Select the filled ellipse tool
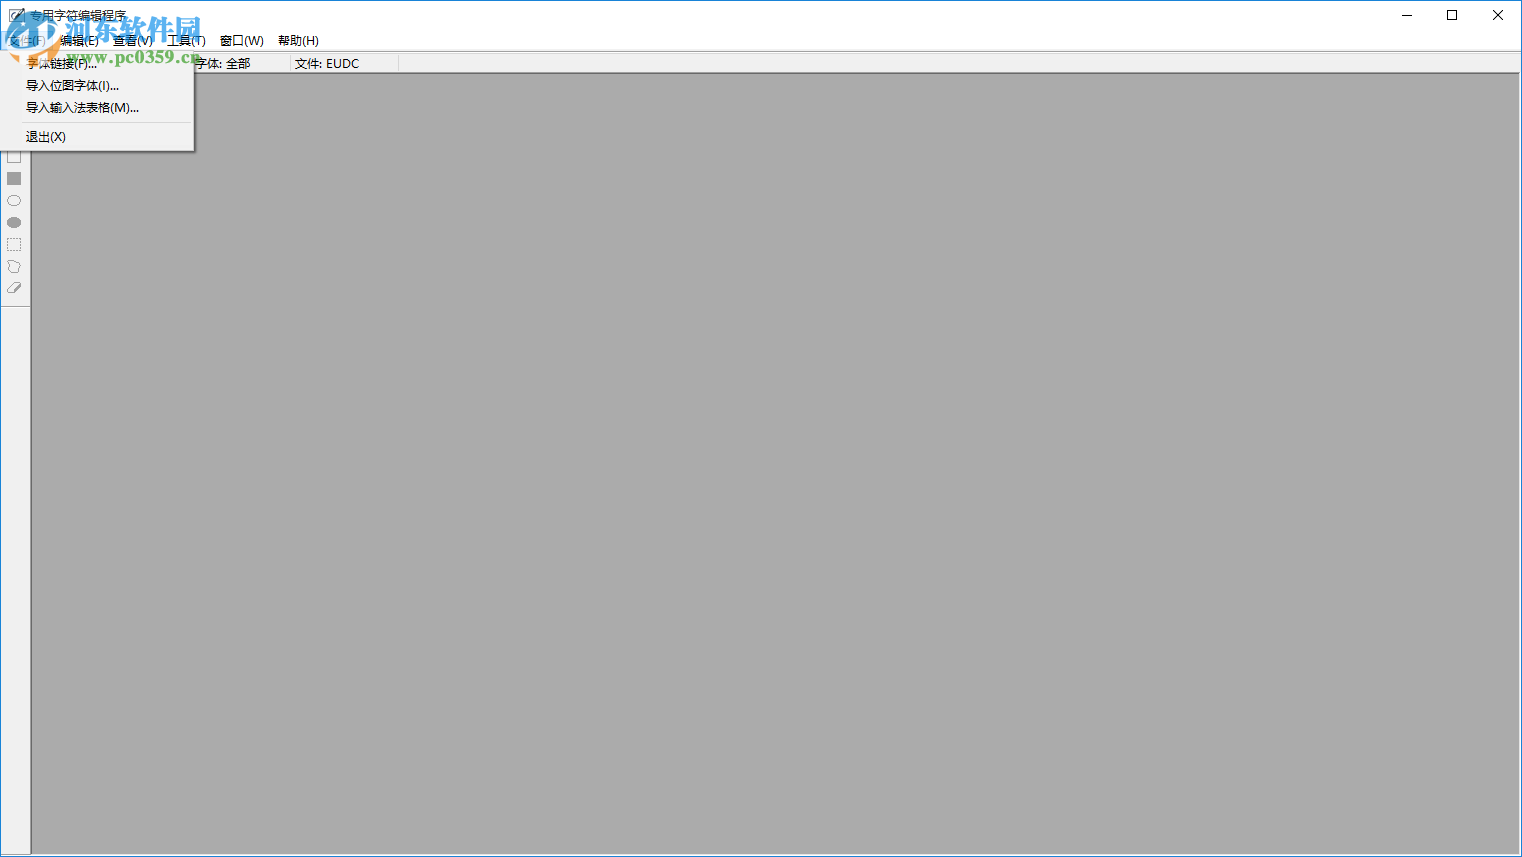Image resolution: width=1522 pixels, height=857 pixels. (x=14, y=223)
